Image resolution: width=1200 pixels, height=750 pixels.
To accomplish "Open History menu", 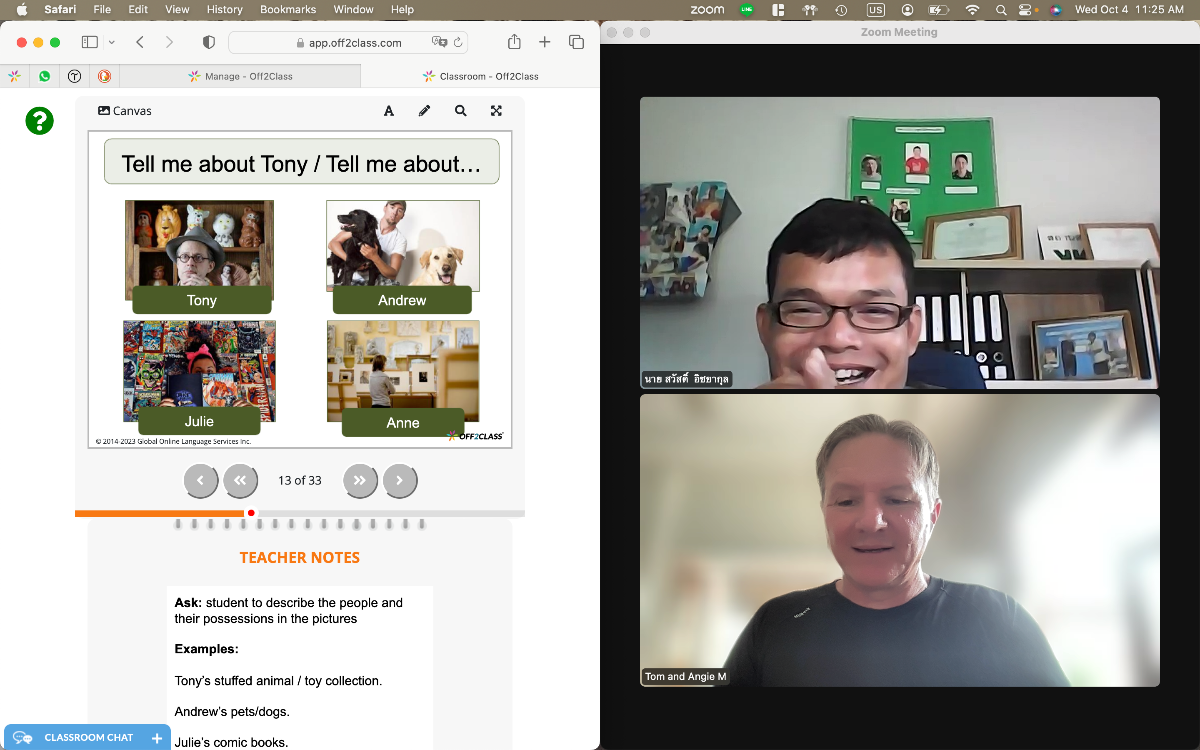I will point(225,9).
